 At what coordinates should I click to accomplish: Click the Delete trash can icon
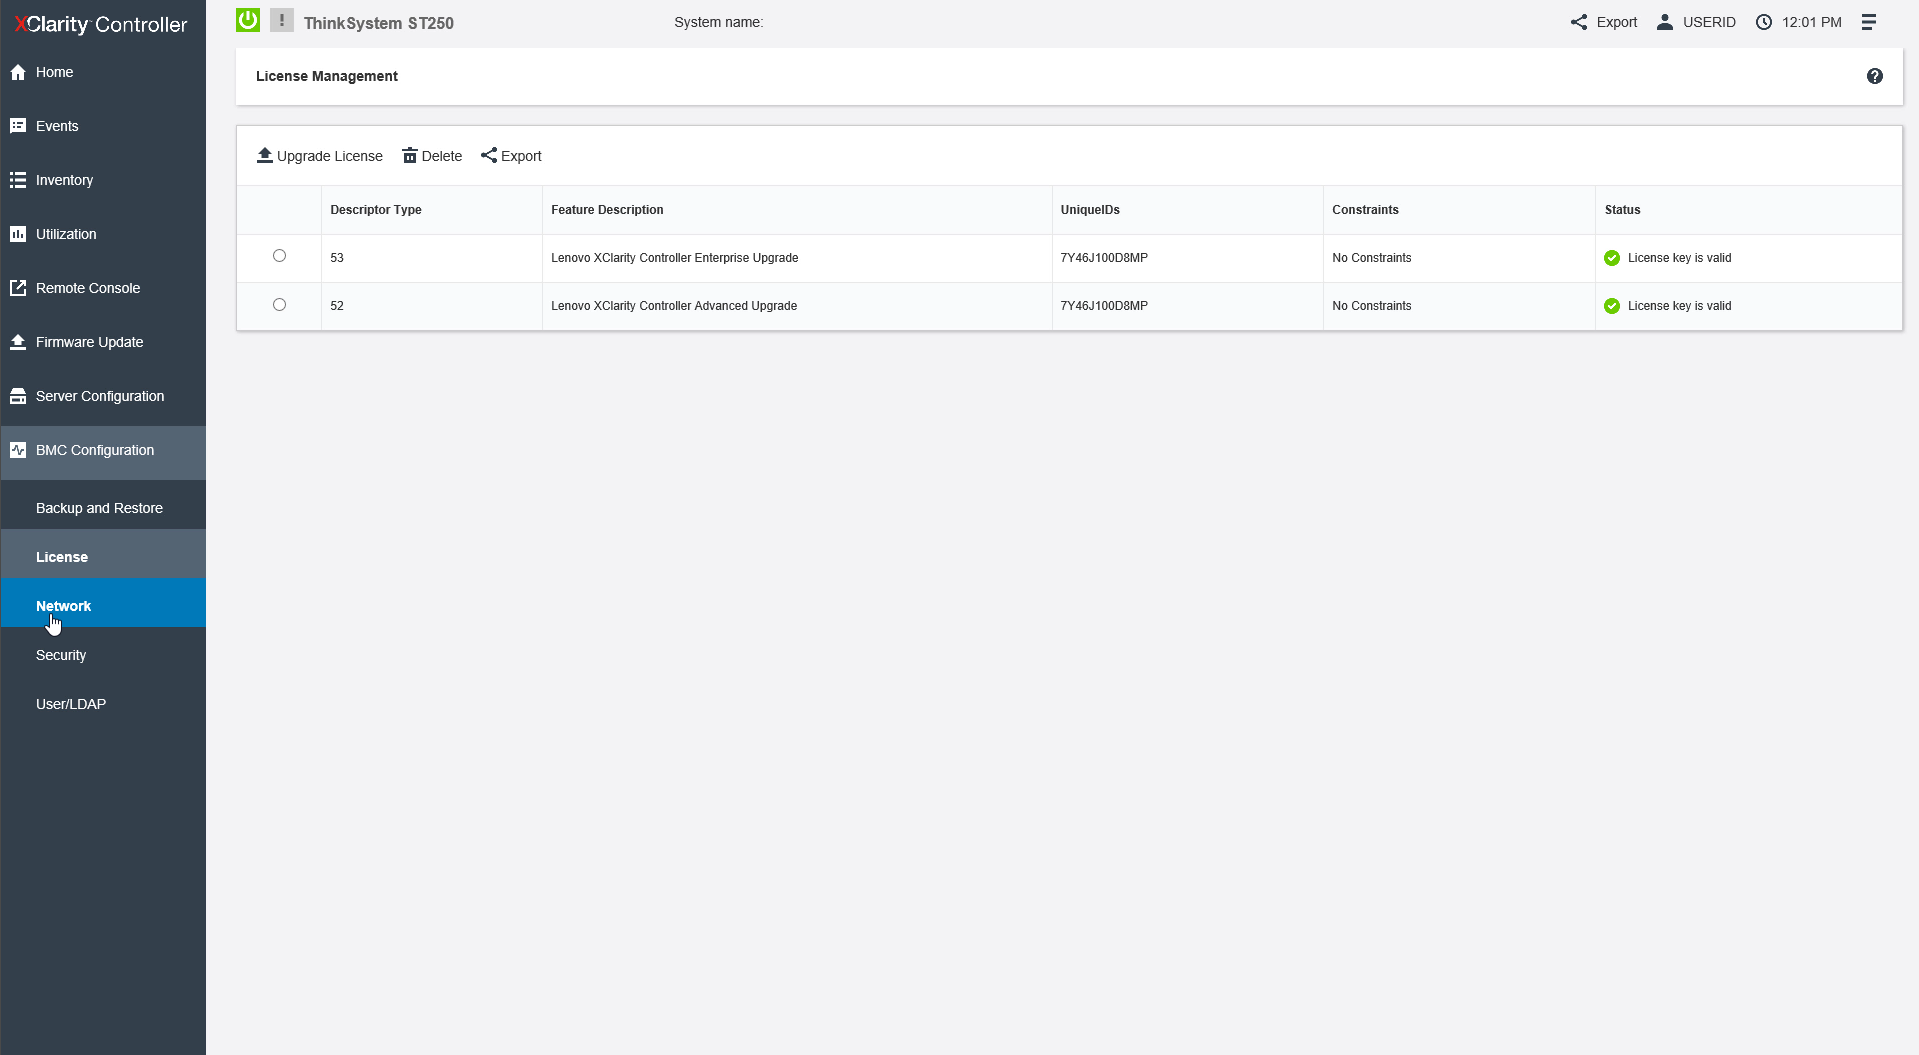[x=410, y=155]
